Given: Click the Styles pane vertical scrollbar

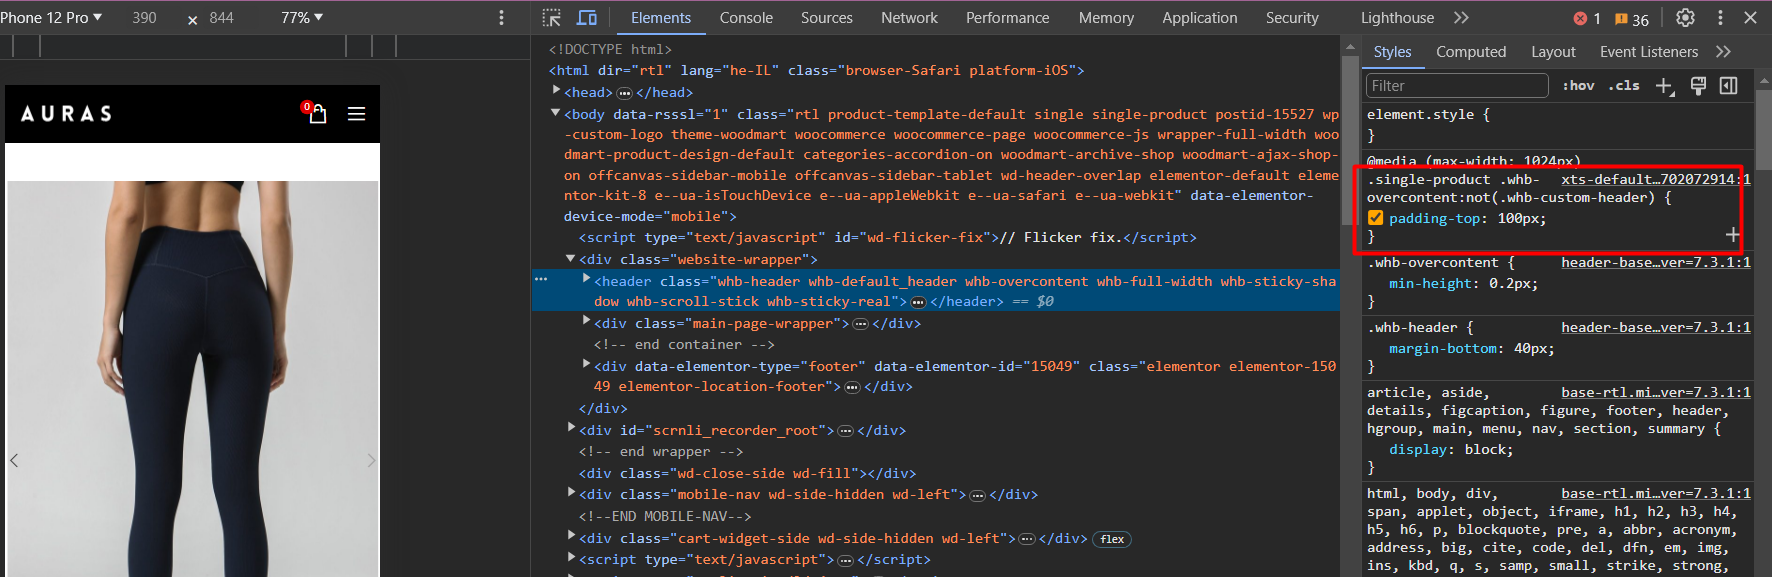Looking at the screenshot, I should tap(1763, 130).
